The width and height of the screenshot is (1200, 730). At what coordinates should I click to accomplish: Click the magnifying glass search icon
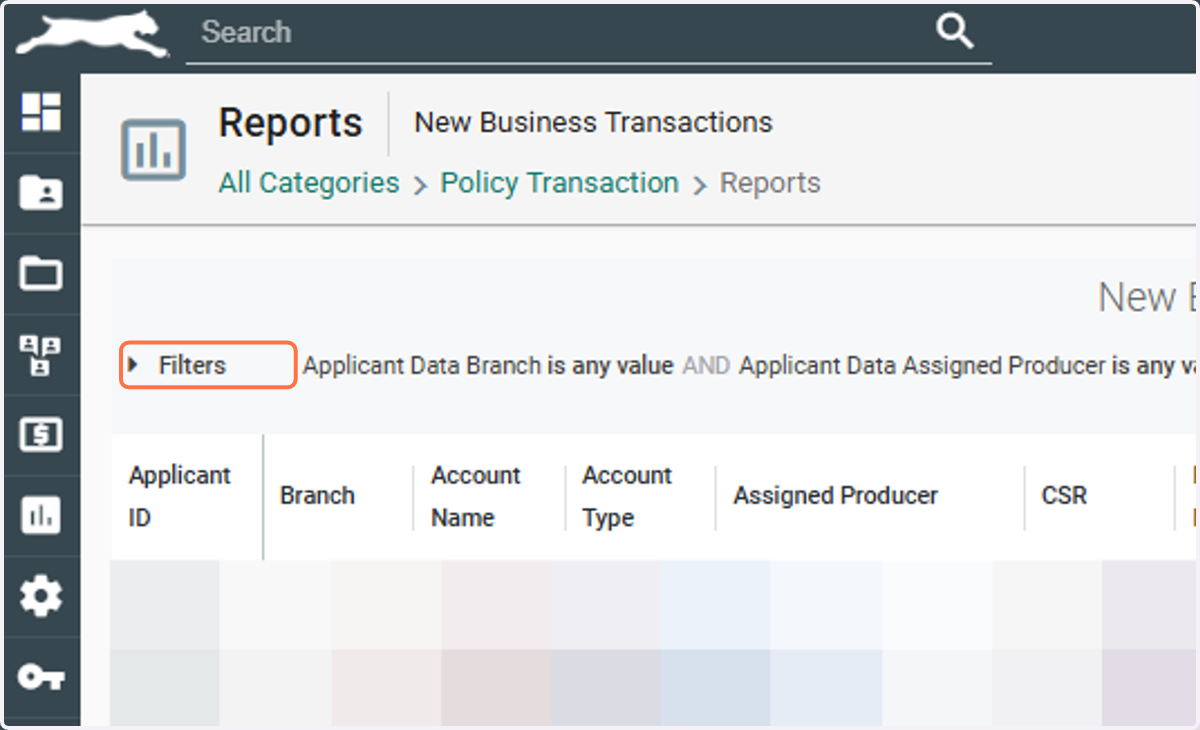pos(954,32)
